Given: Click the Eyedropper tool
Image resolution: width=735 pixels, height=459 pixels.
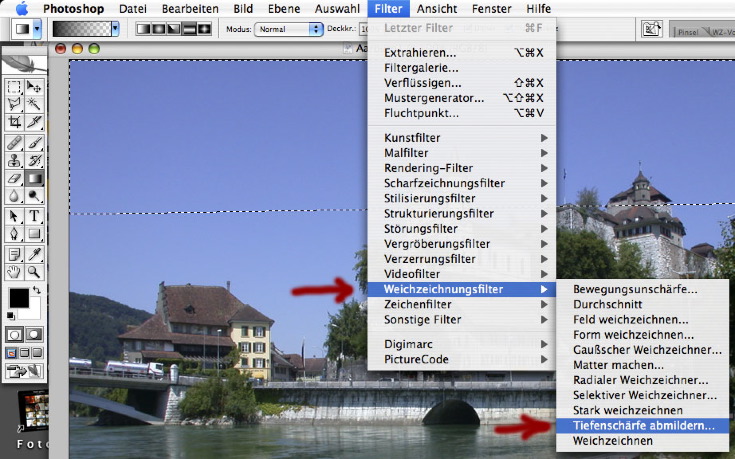Looking at the screenshot, I should (x=35, y=253).
